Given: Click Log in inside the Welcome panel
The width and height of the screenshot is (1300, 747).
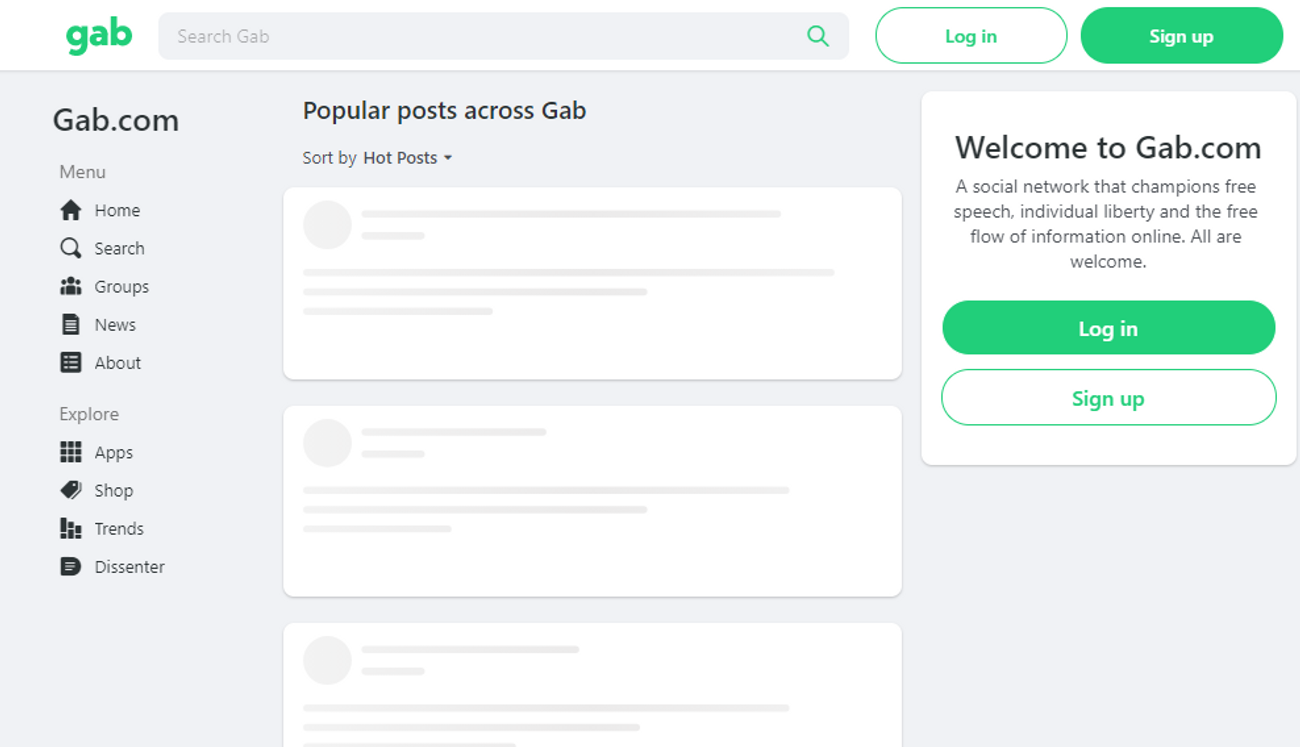Looking at the screenshot, I should tap(1108, 327).
